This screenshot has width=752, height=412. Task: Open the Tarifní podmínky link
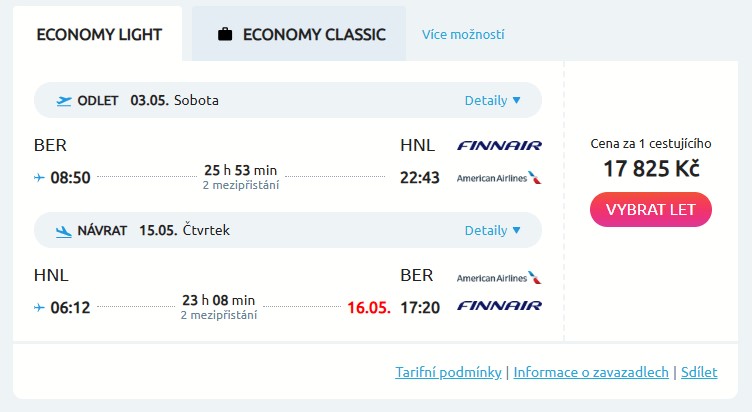click(448, 372)
